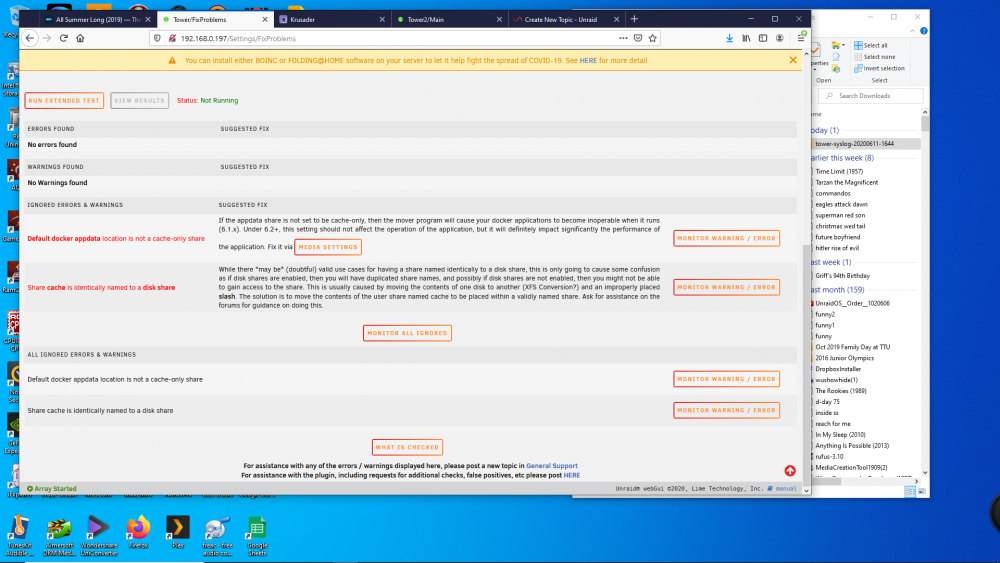Monitor warning for docker appdata in ignored errors section
The height and width of the screenshot is (563, 1000).
point(726,238)
